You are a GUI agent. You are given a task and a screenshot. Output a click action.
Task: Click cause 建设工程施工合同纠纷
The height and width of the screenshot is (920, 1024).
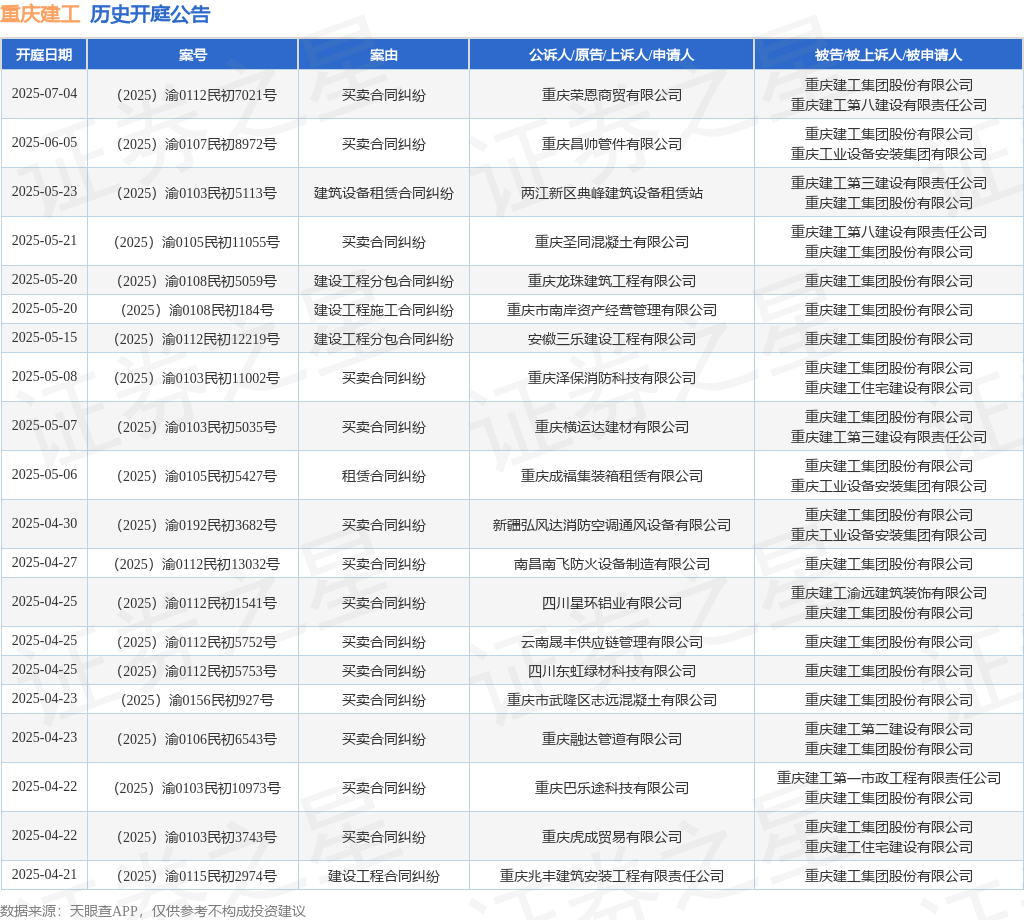pyautogui.click(x=383, y=310)
